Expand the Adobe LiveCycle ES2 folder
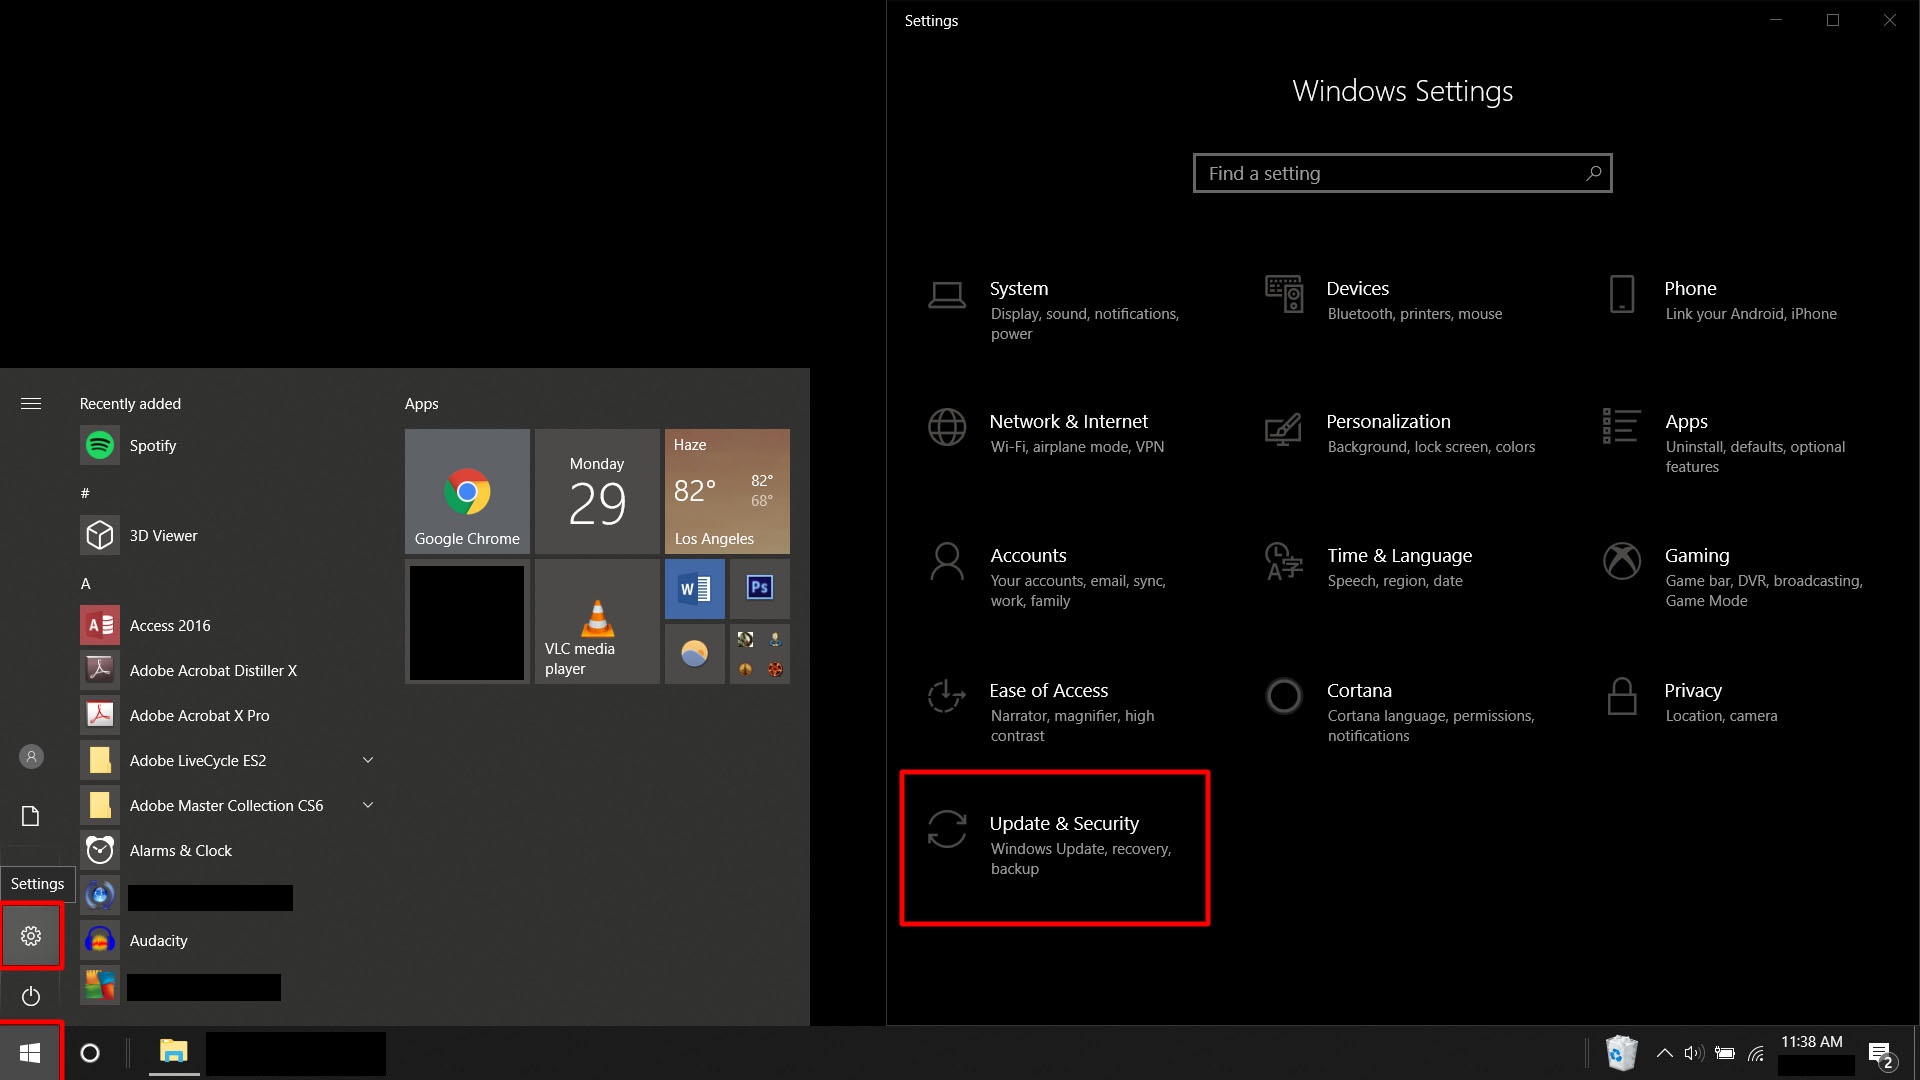1920x1080 pixels. pos(367,760)
